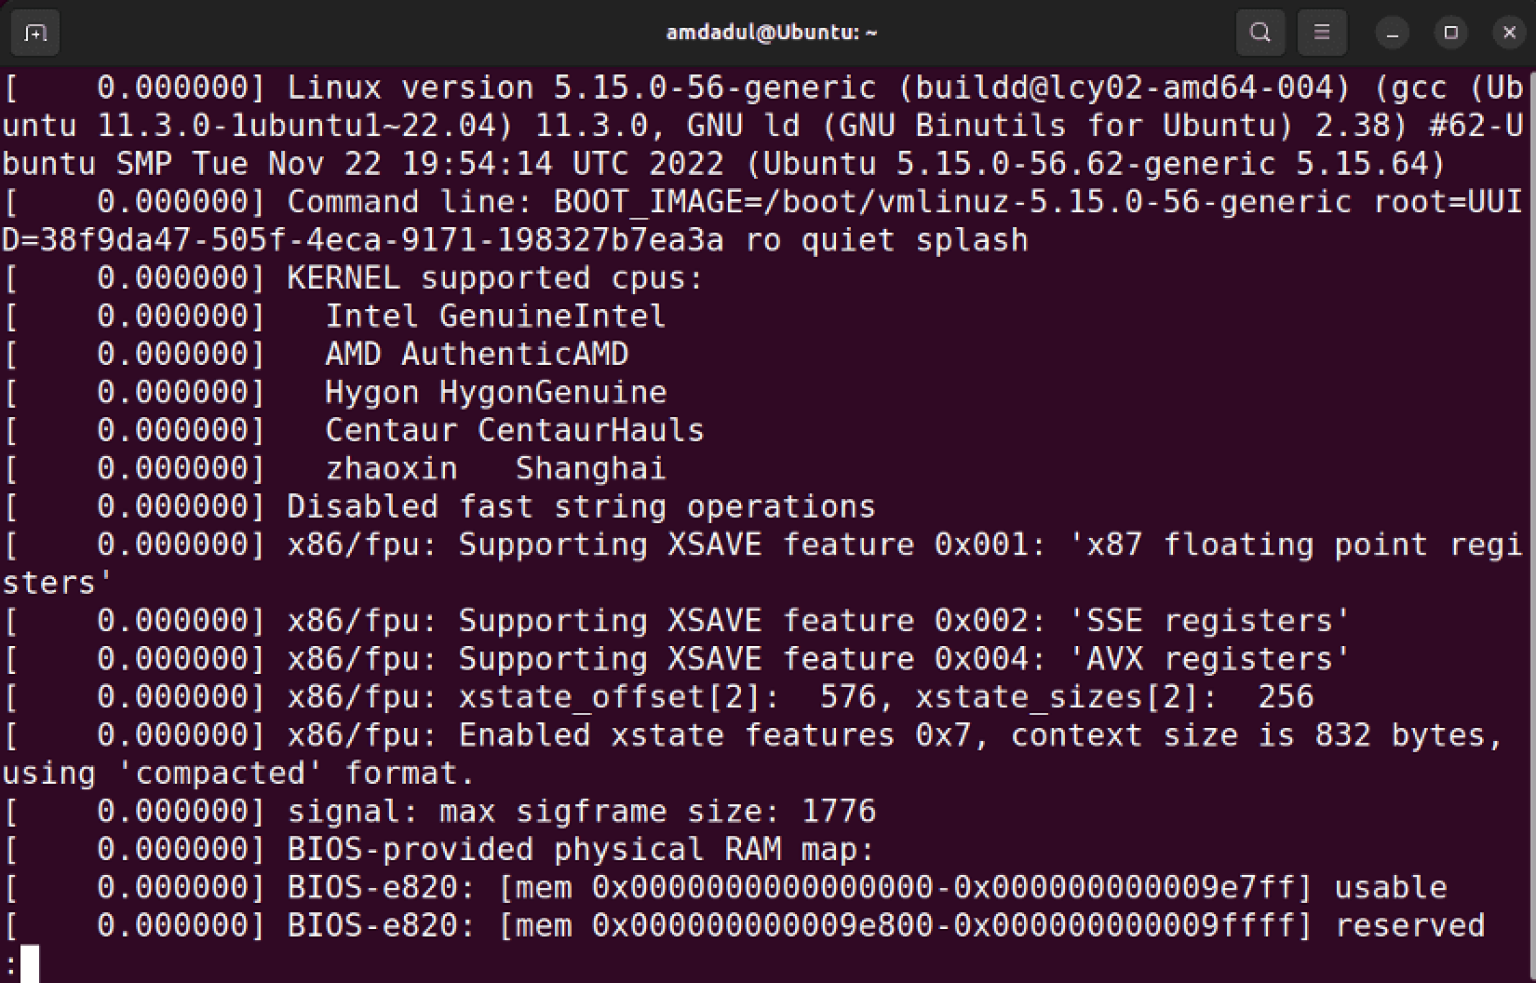
Task: Click the BIOS-provided physical RAM map line
Action: [x=580, y=849]
